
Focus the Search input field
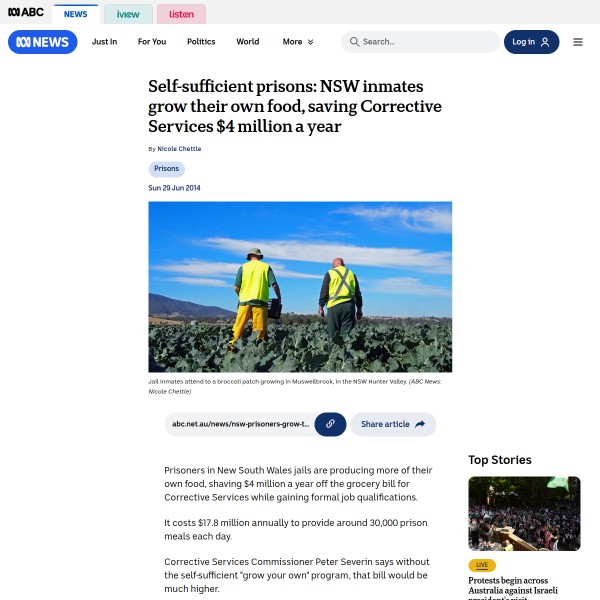pyautogui.click(x=420, y=42)
